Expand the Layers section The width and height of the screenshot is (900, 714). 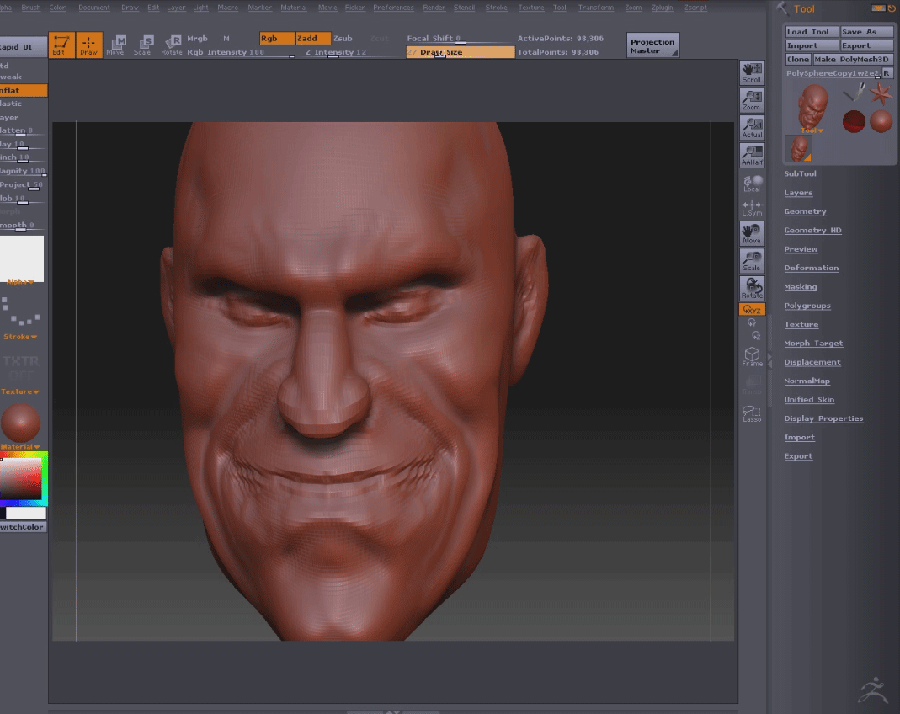pyautogui.click(x=798, y=192)
